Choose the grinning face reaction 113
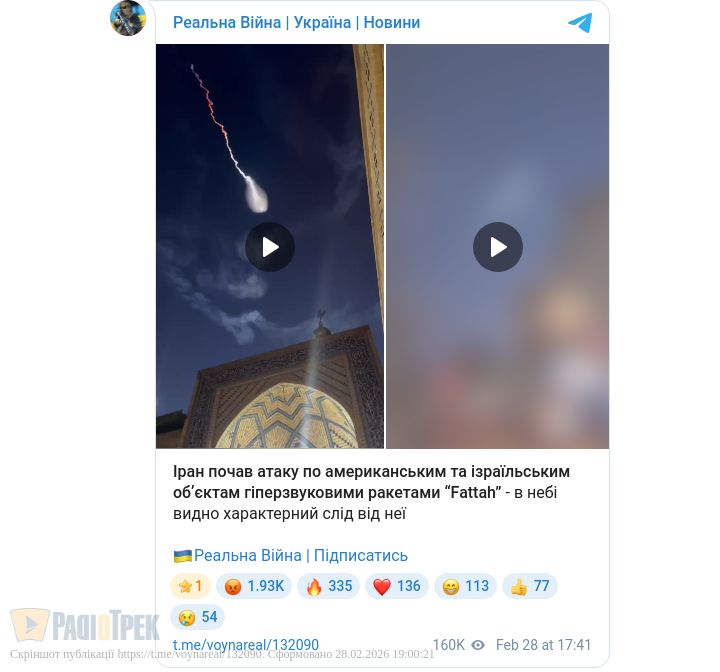 click(x=466, y=586)
